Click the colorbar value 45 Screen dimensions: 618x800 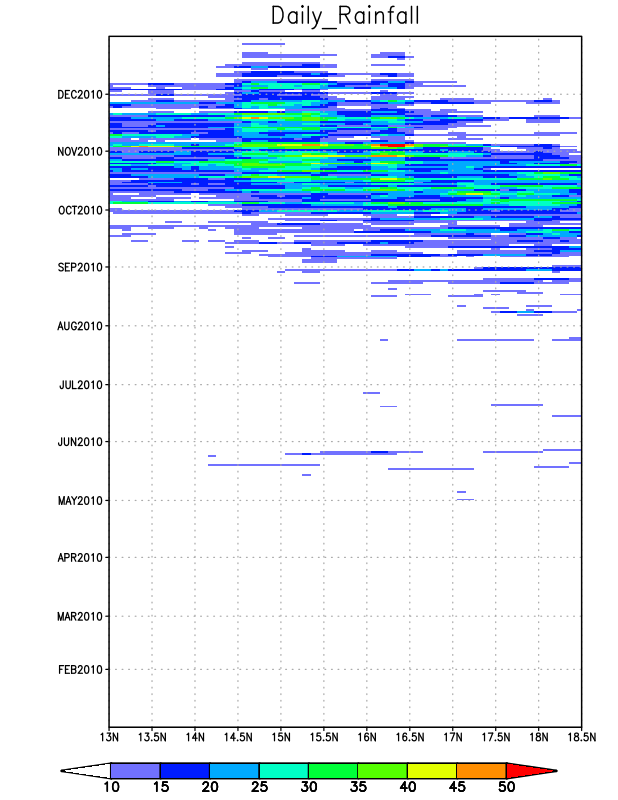[x=457, y=787]
